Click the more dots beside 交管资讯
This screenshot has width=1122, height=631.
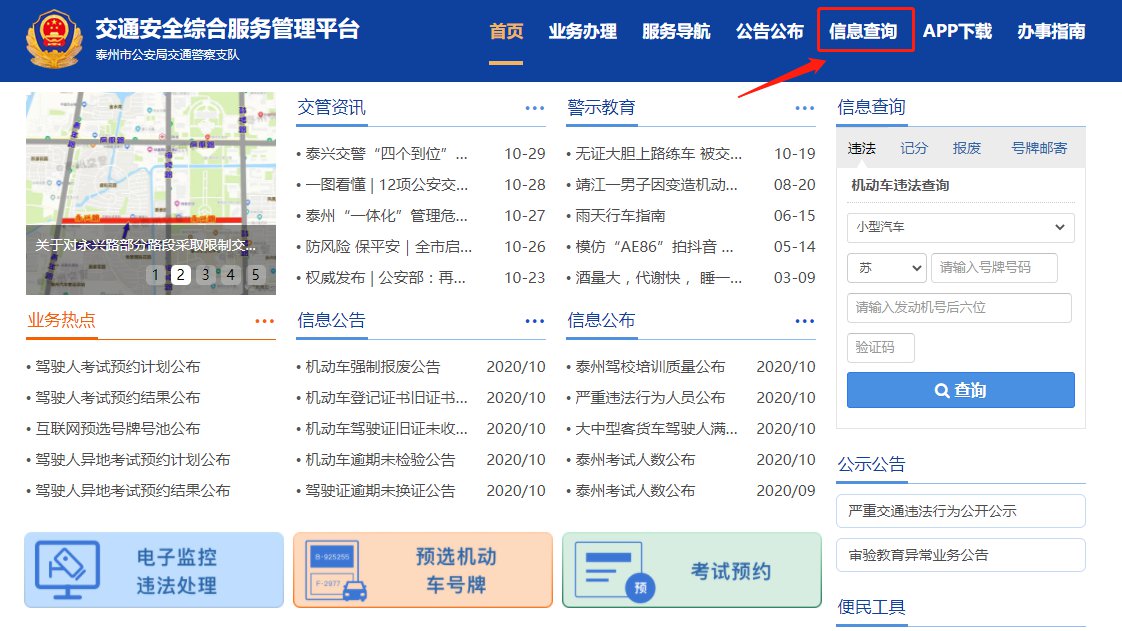click(x=535, y=108)
